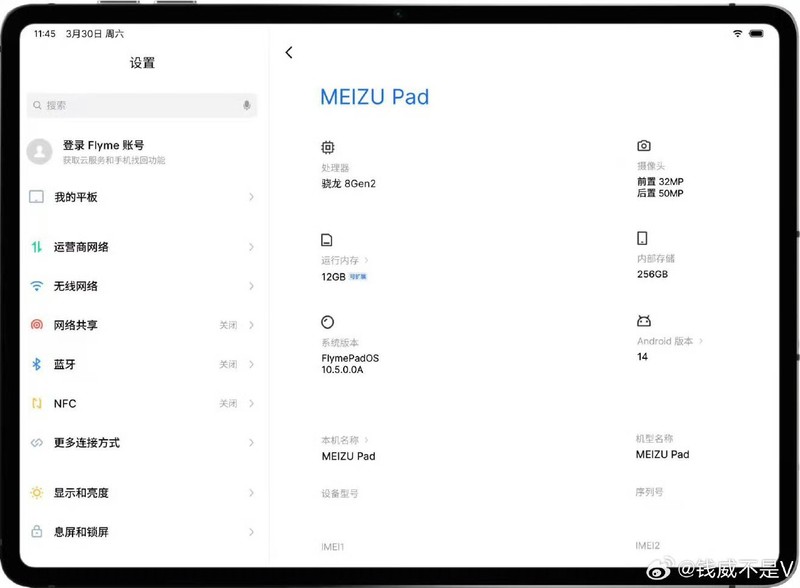Open the NFC settings entry

[142, 404]
